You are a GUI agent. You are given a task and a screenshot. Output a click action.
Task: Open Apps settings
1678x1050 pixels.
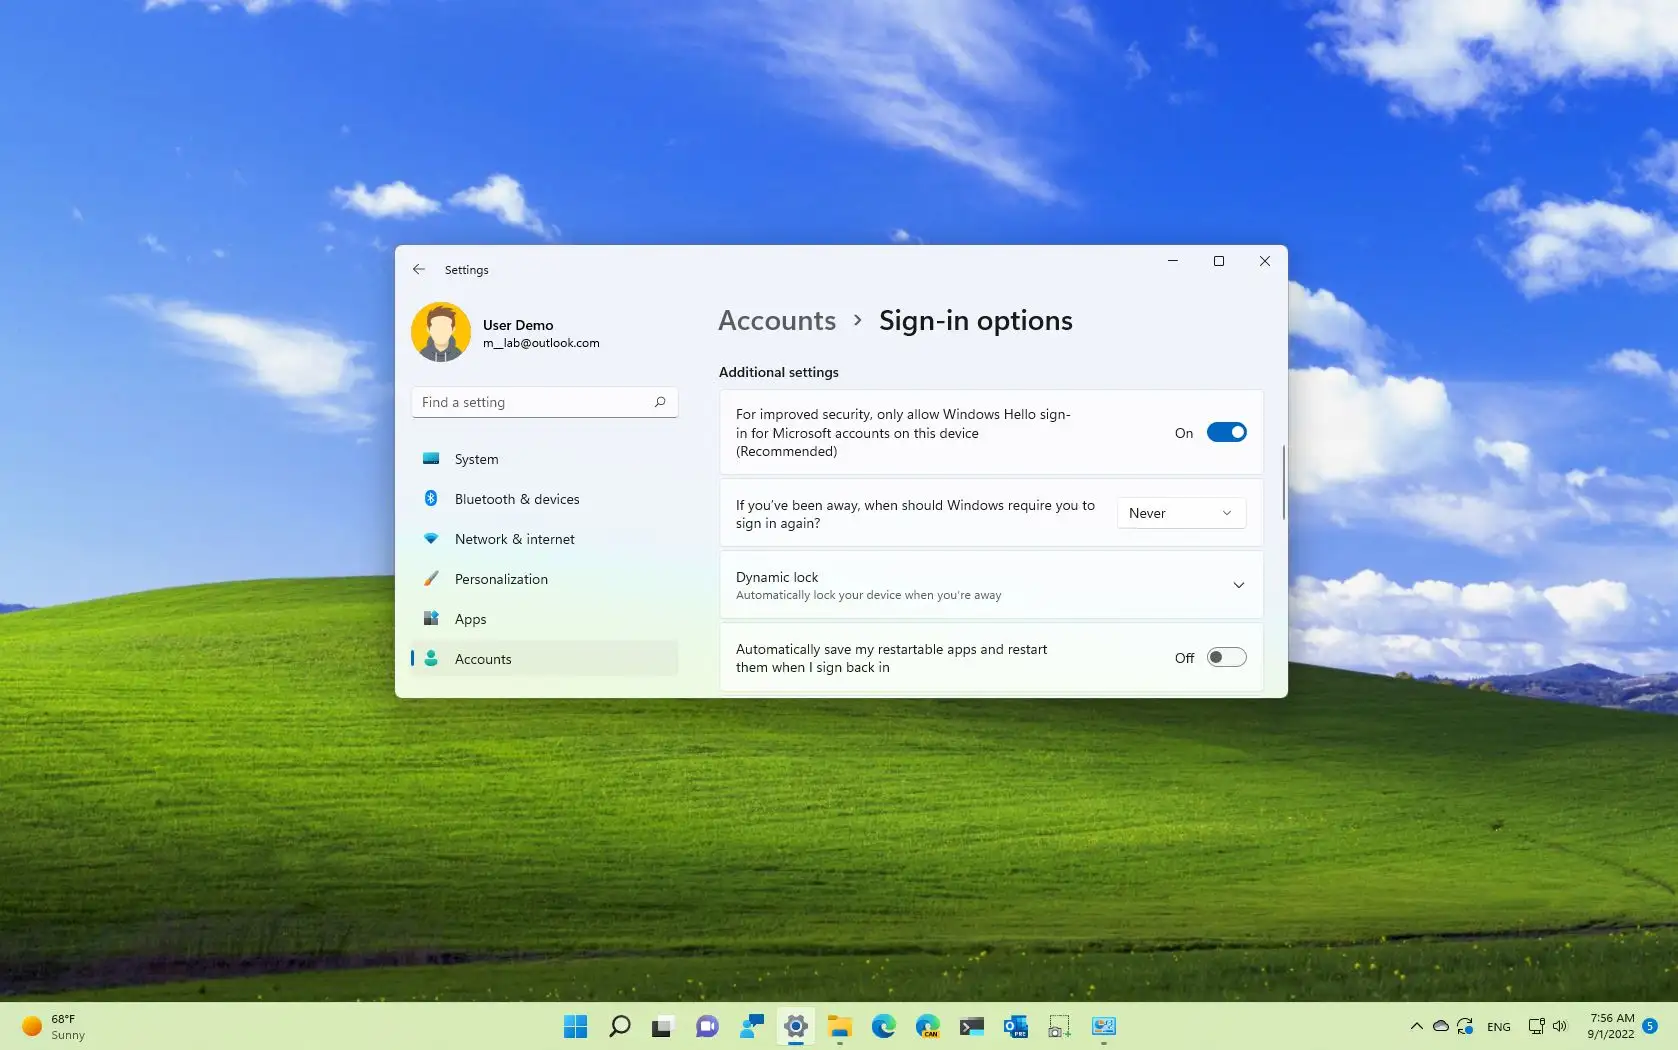click(x=470, y=619)
